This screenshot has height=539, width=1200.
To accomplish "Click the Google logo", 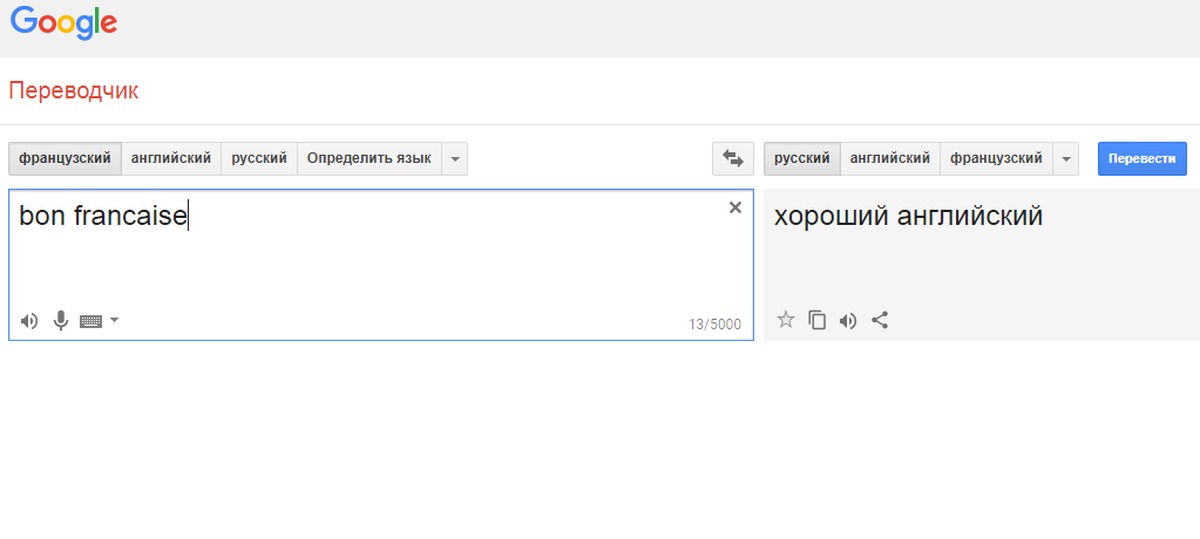I will tap(65, 23).
